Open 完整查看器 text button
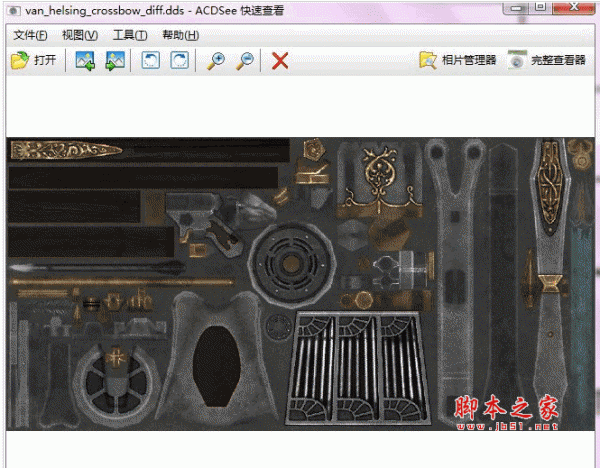600x468 pixels. [558, 60]
